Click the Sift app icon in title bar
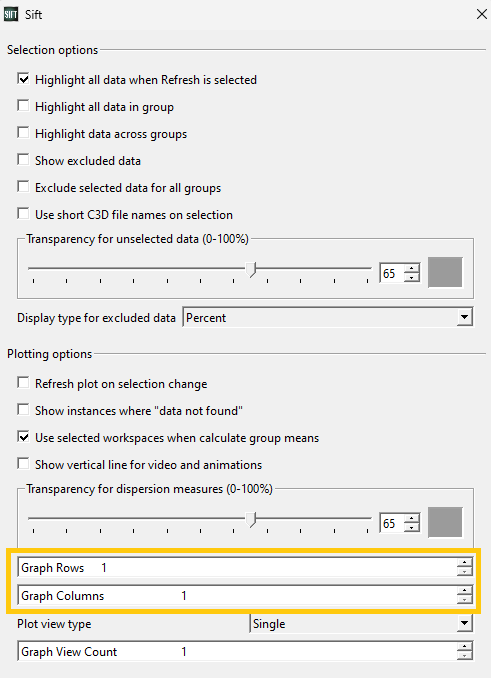The image size is (491, 678). (x=11, y=14)
